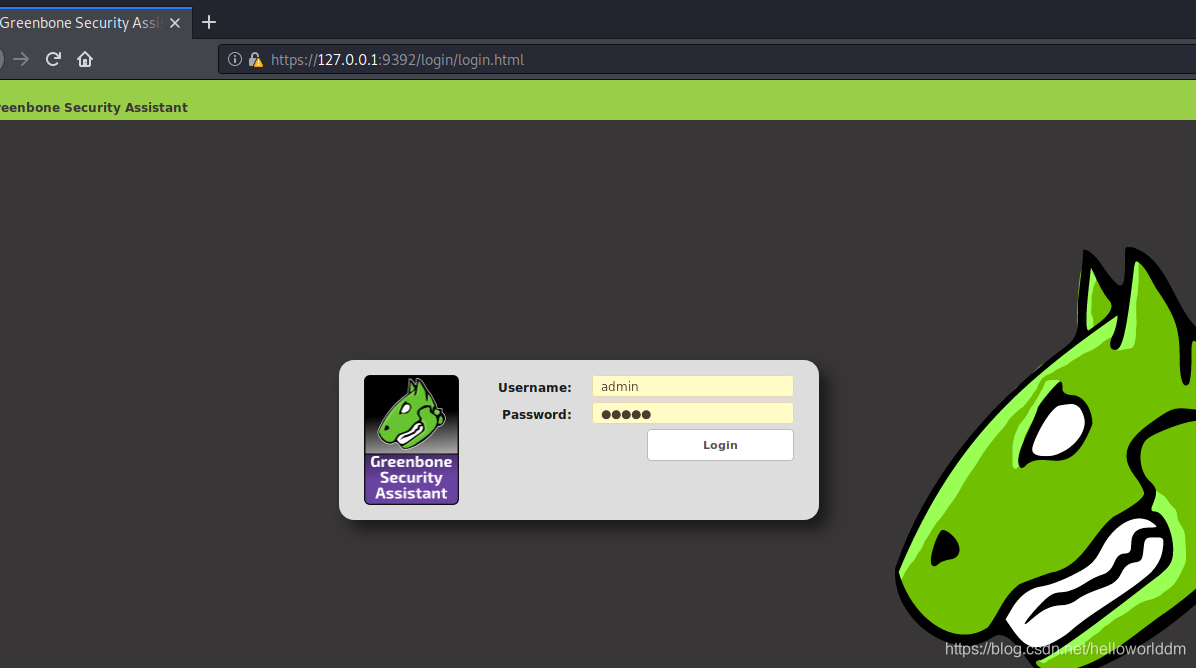Click the forward navigation arrow

[x=21, y=59]
